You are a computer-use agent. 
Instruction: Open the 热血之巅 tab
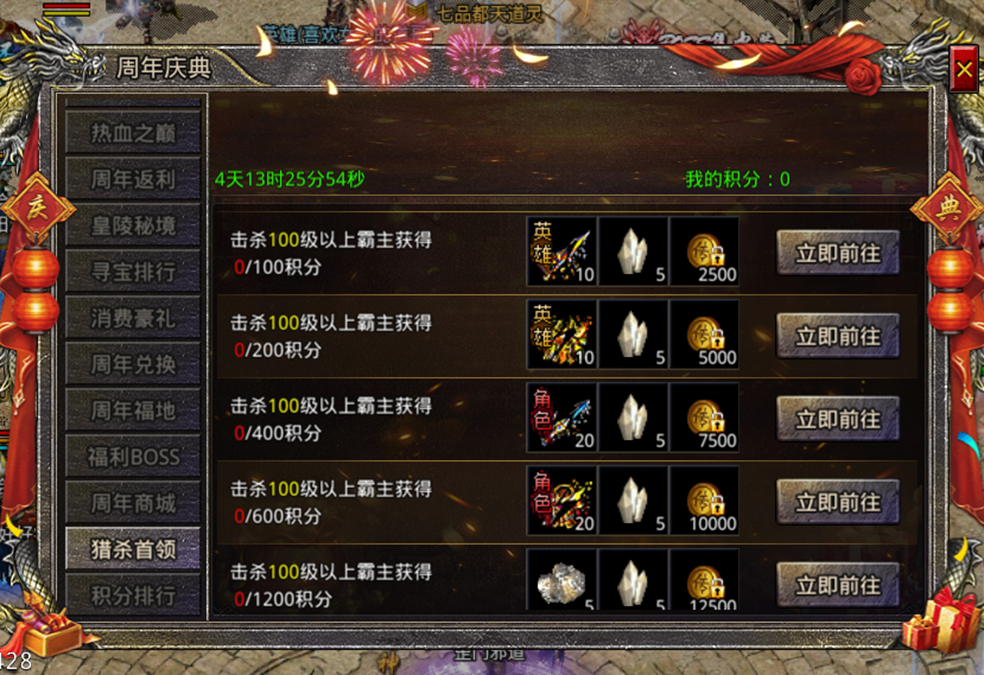(133, 132)
